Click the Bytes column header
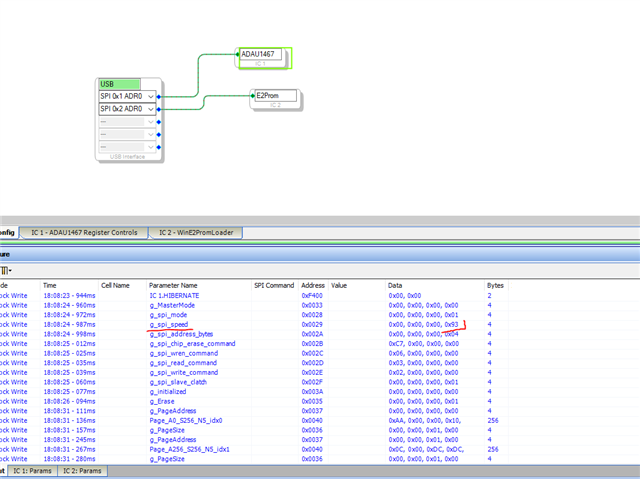640x479 pixels. pyautogui.click(x=496, y=285)
